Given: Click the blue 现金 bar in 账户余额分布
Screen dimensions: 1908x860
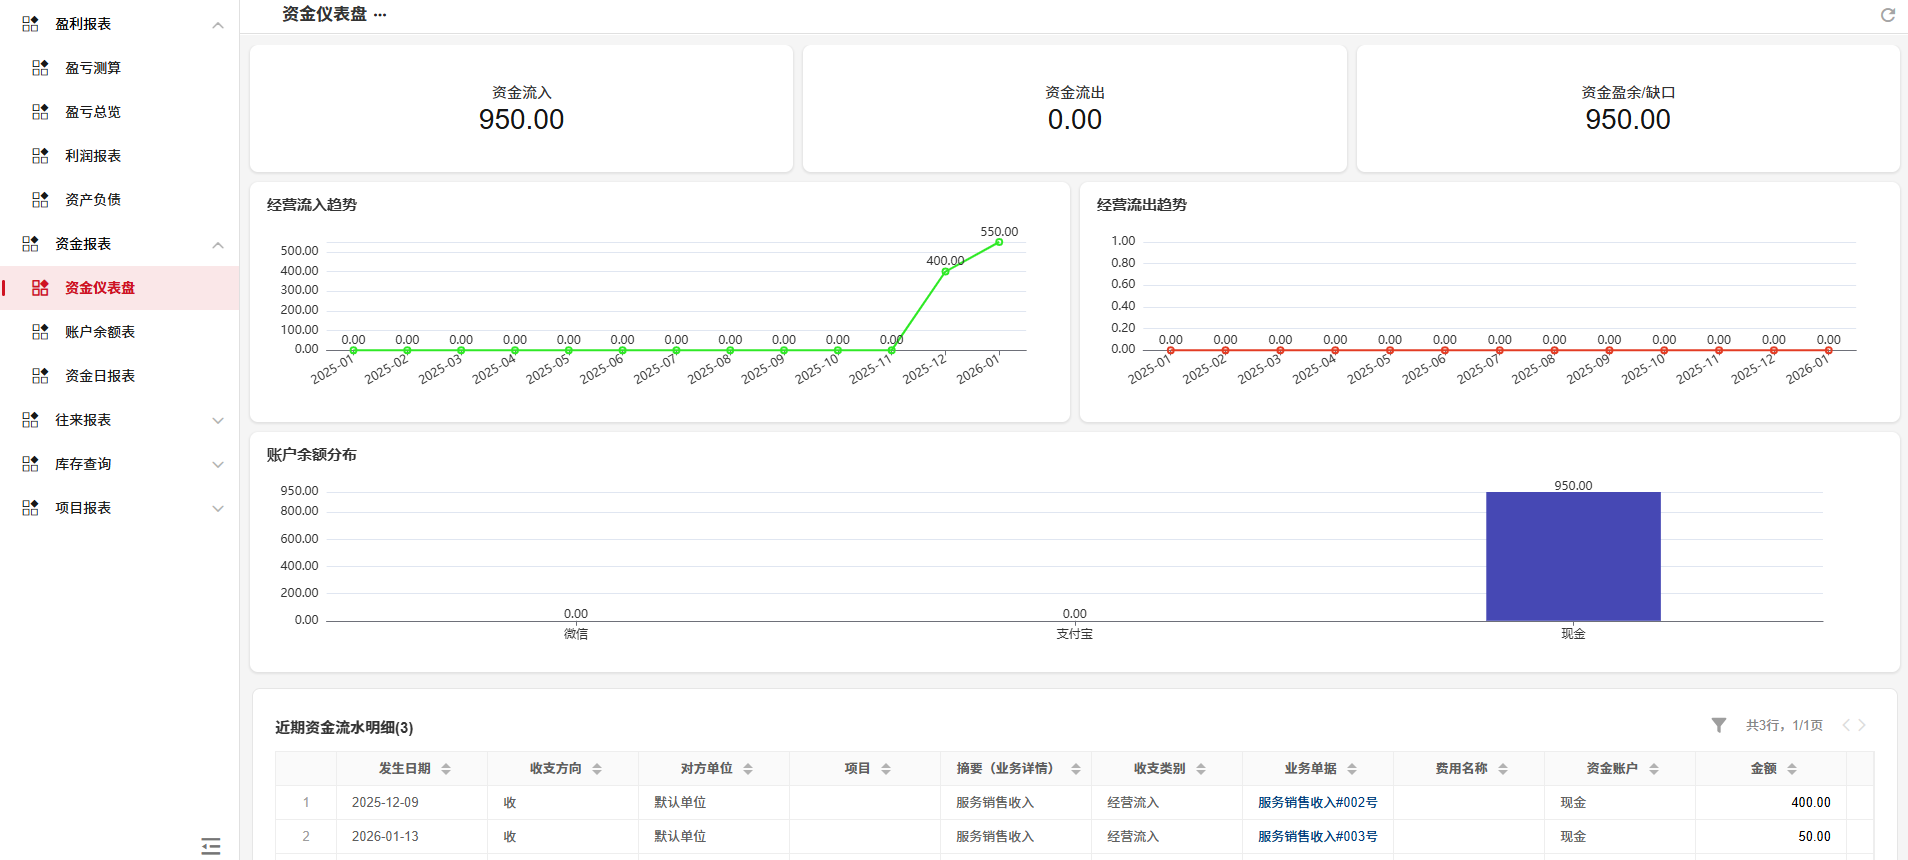Looking at the screenshot, I should tap(1573, 556).
